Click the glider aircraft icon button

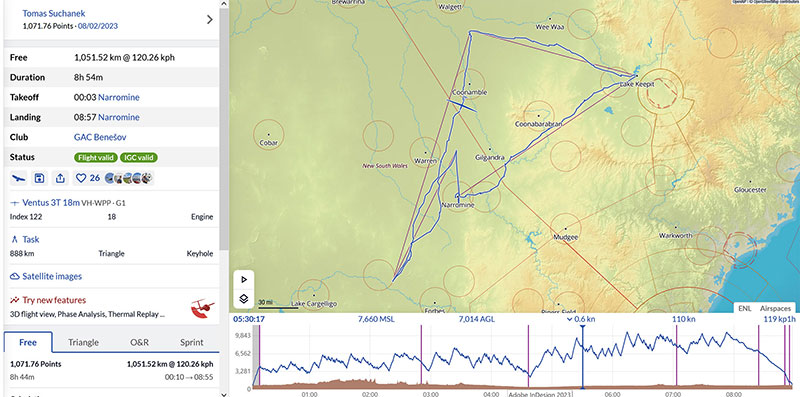click(18, 178)
